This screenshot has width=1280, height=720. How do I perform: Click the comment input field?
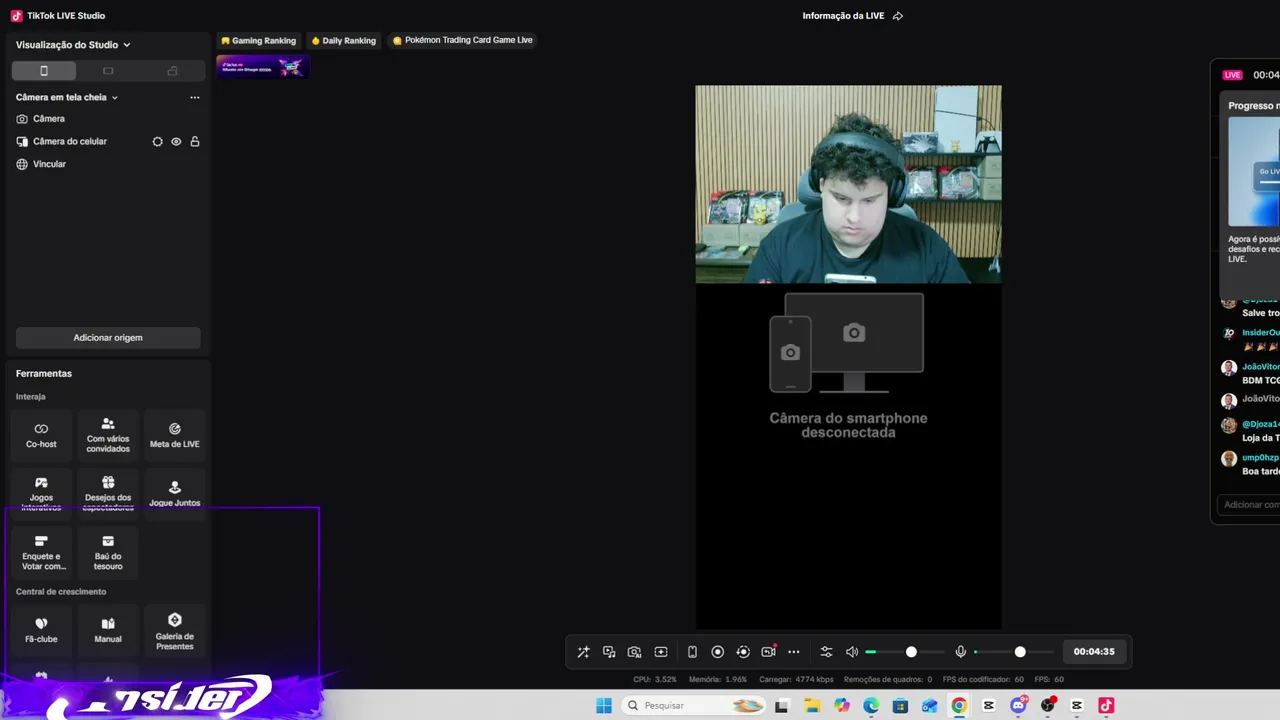[1250, 505]
